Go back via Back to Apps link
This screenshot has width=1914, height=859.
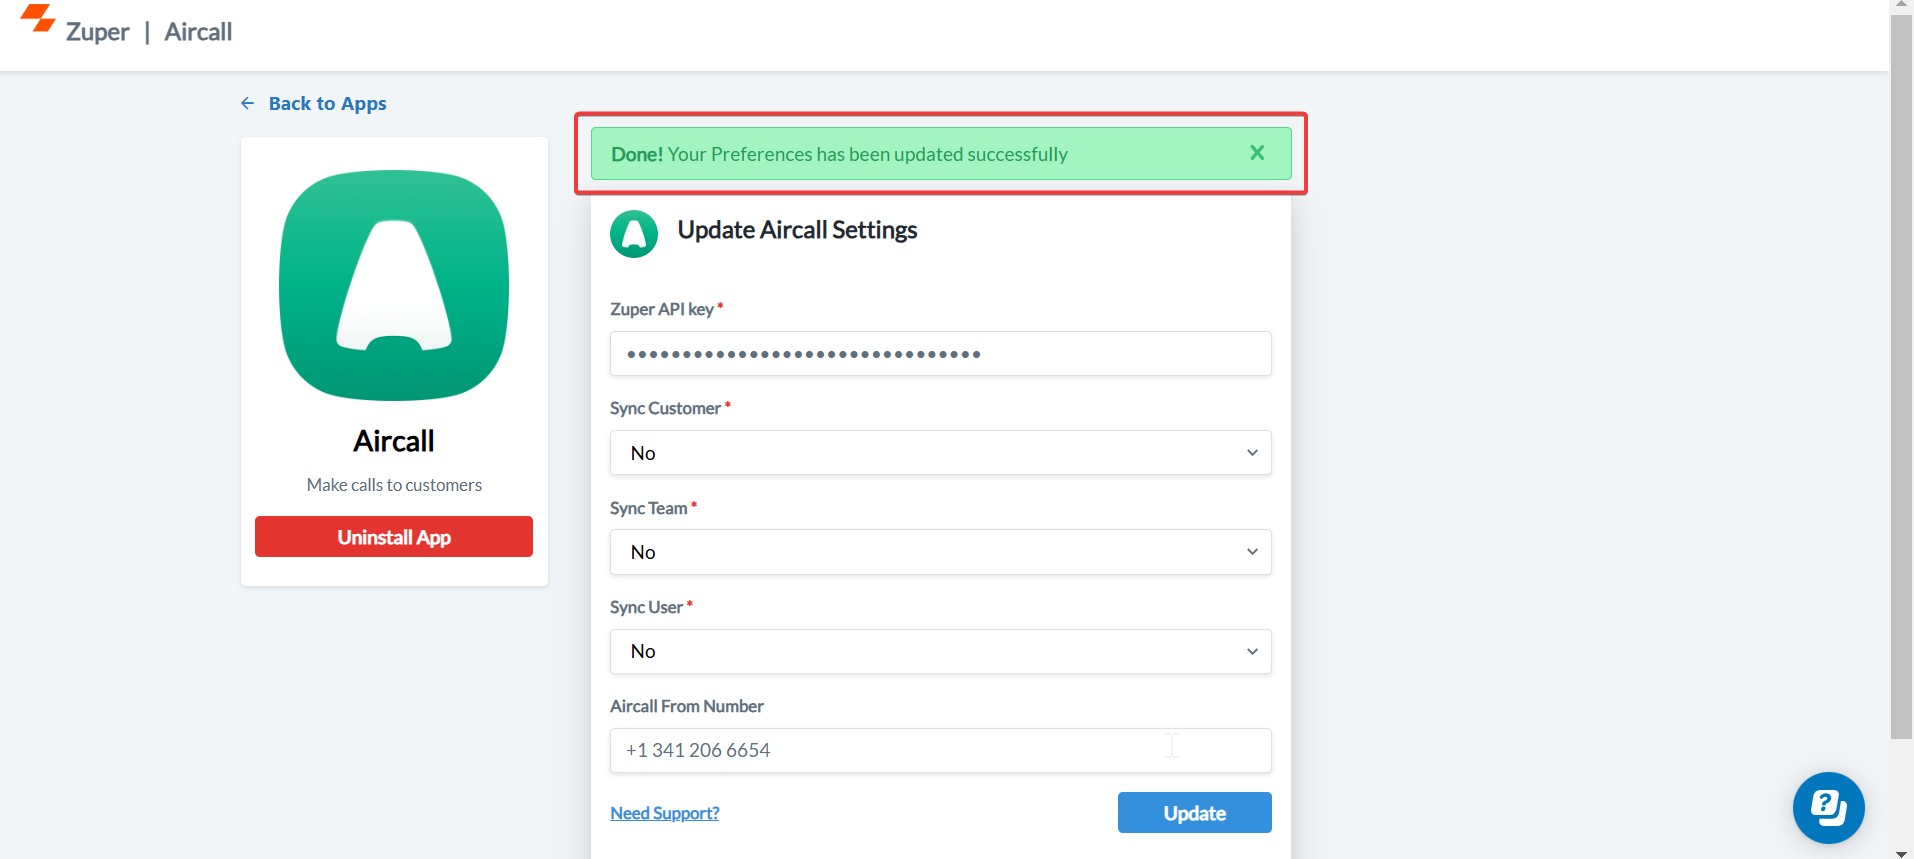[x=327, y=104]
